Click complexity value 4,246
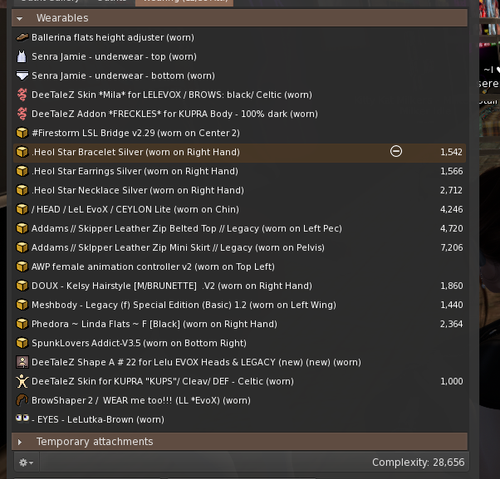 pyautogui.click(x=452, y=210)
